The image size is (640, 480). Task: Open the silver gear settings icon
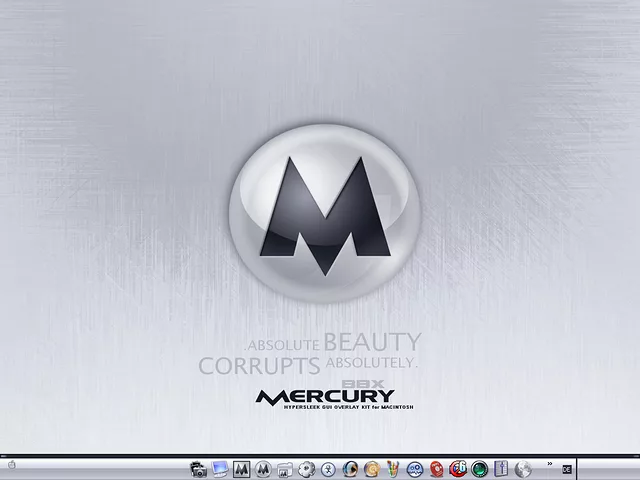(x=307, y=469)
